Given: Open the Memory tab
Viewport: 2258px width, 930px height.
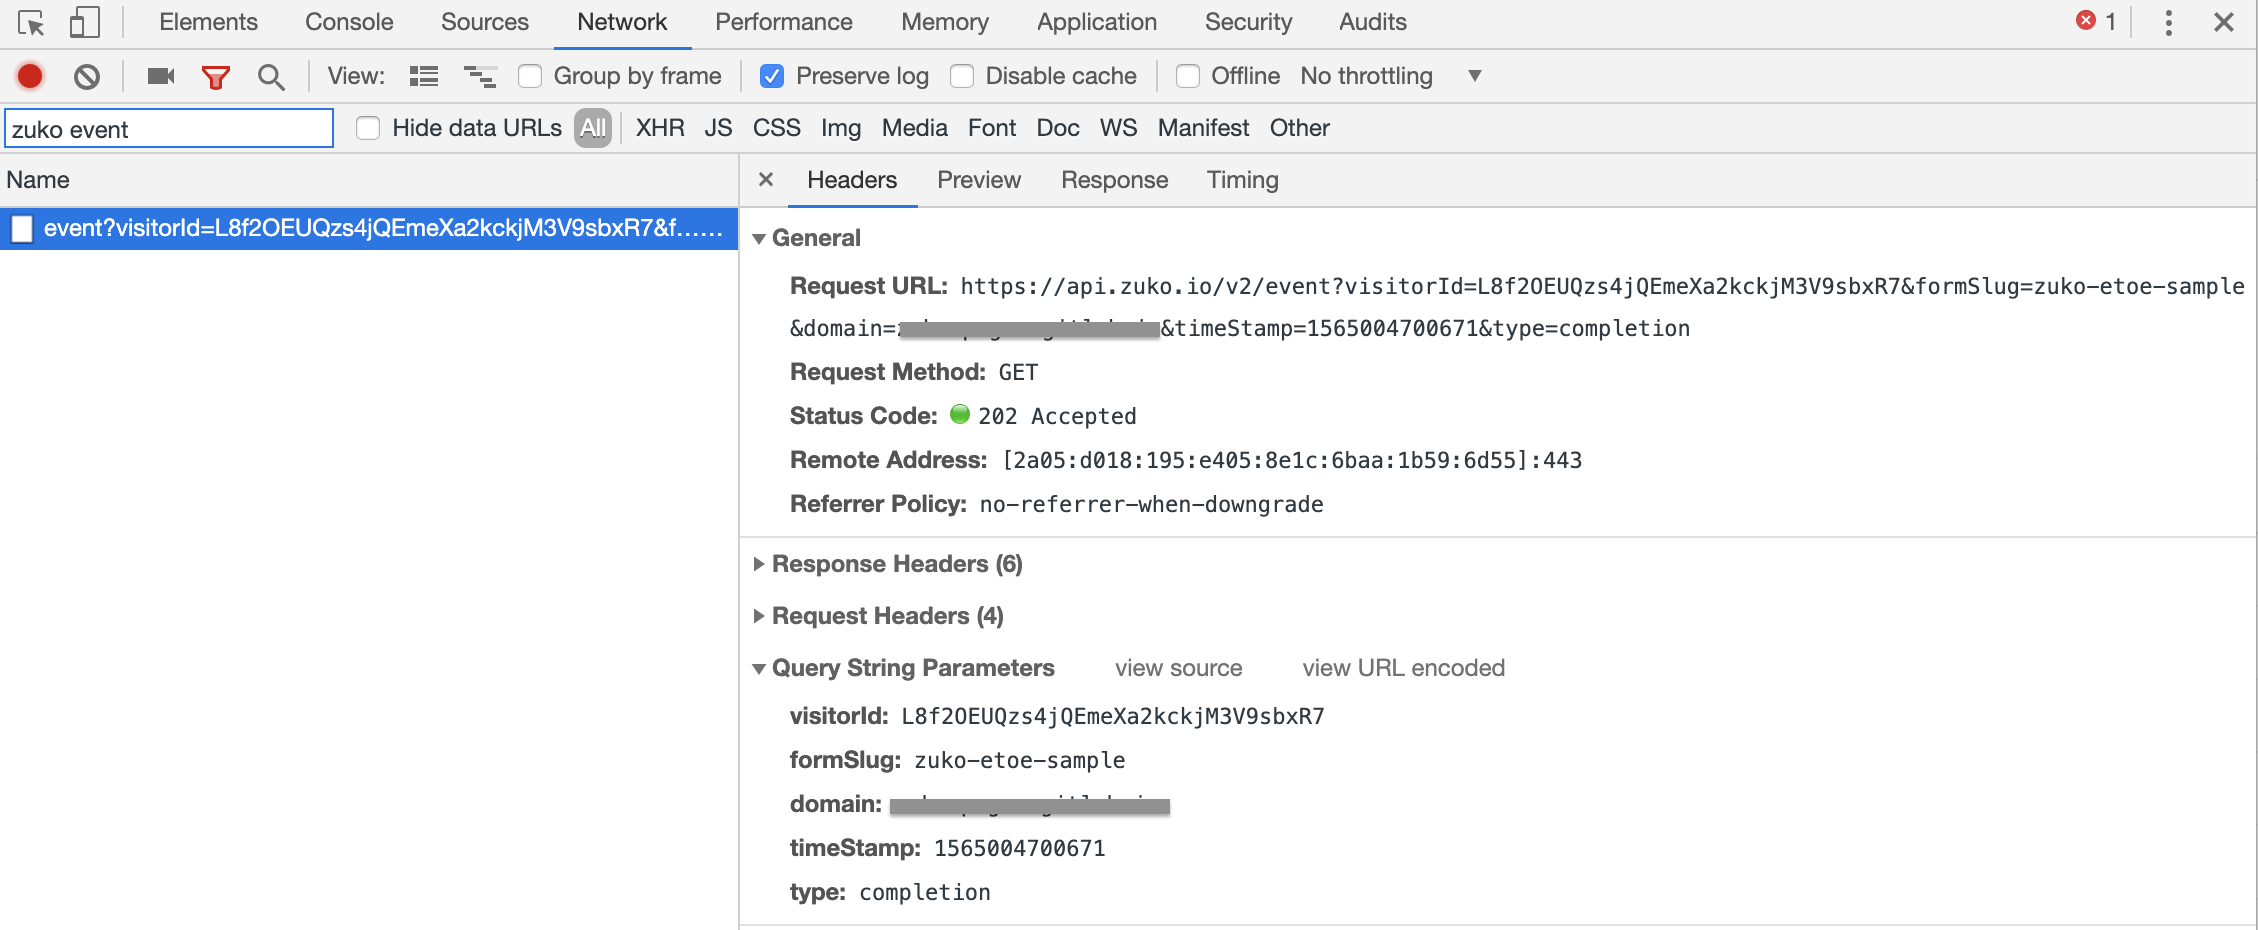Looking at the screenshot, I should click(945, 22).
